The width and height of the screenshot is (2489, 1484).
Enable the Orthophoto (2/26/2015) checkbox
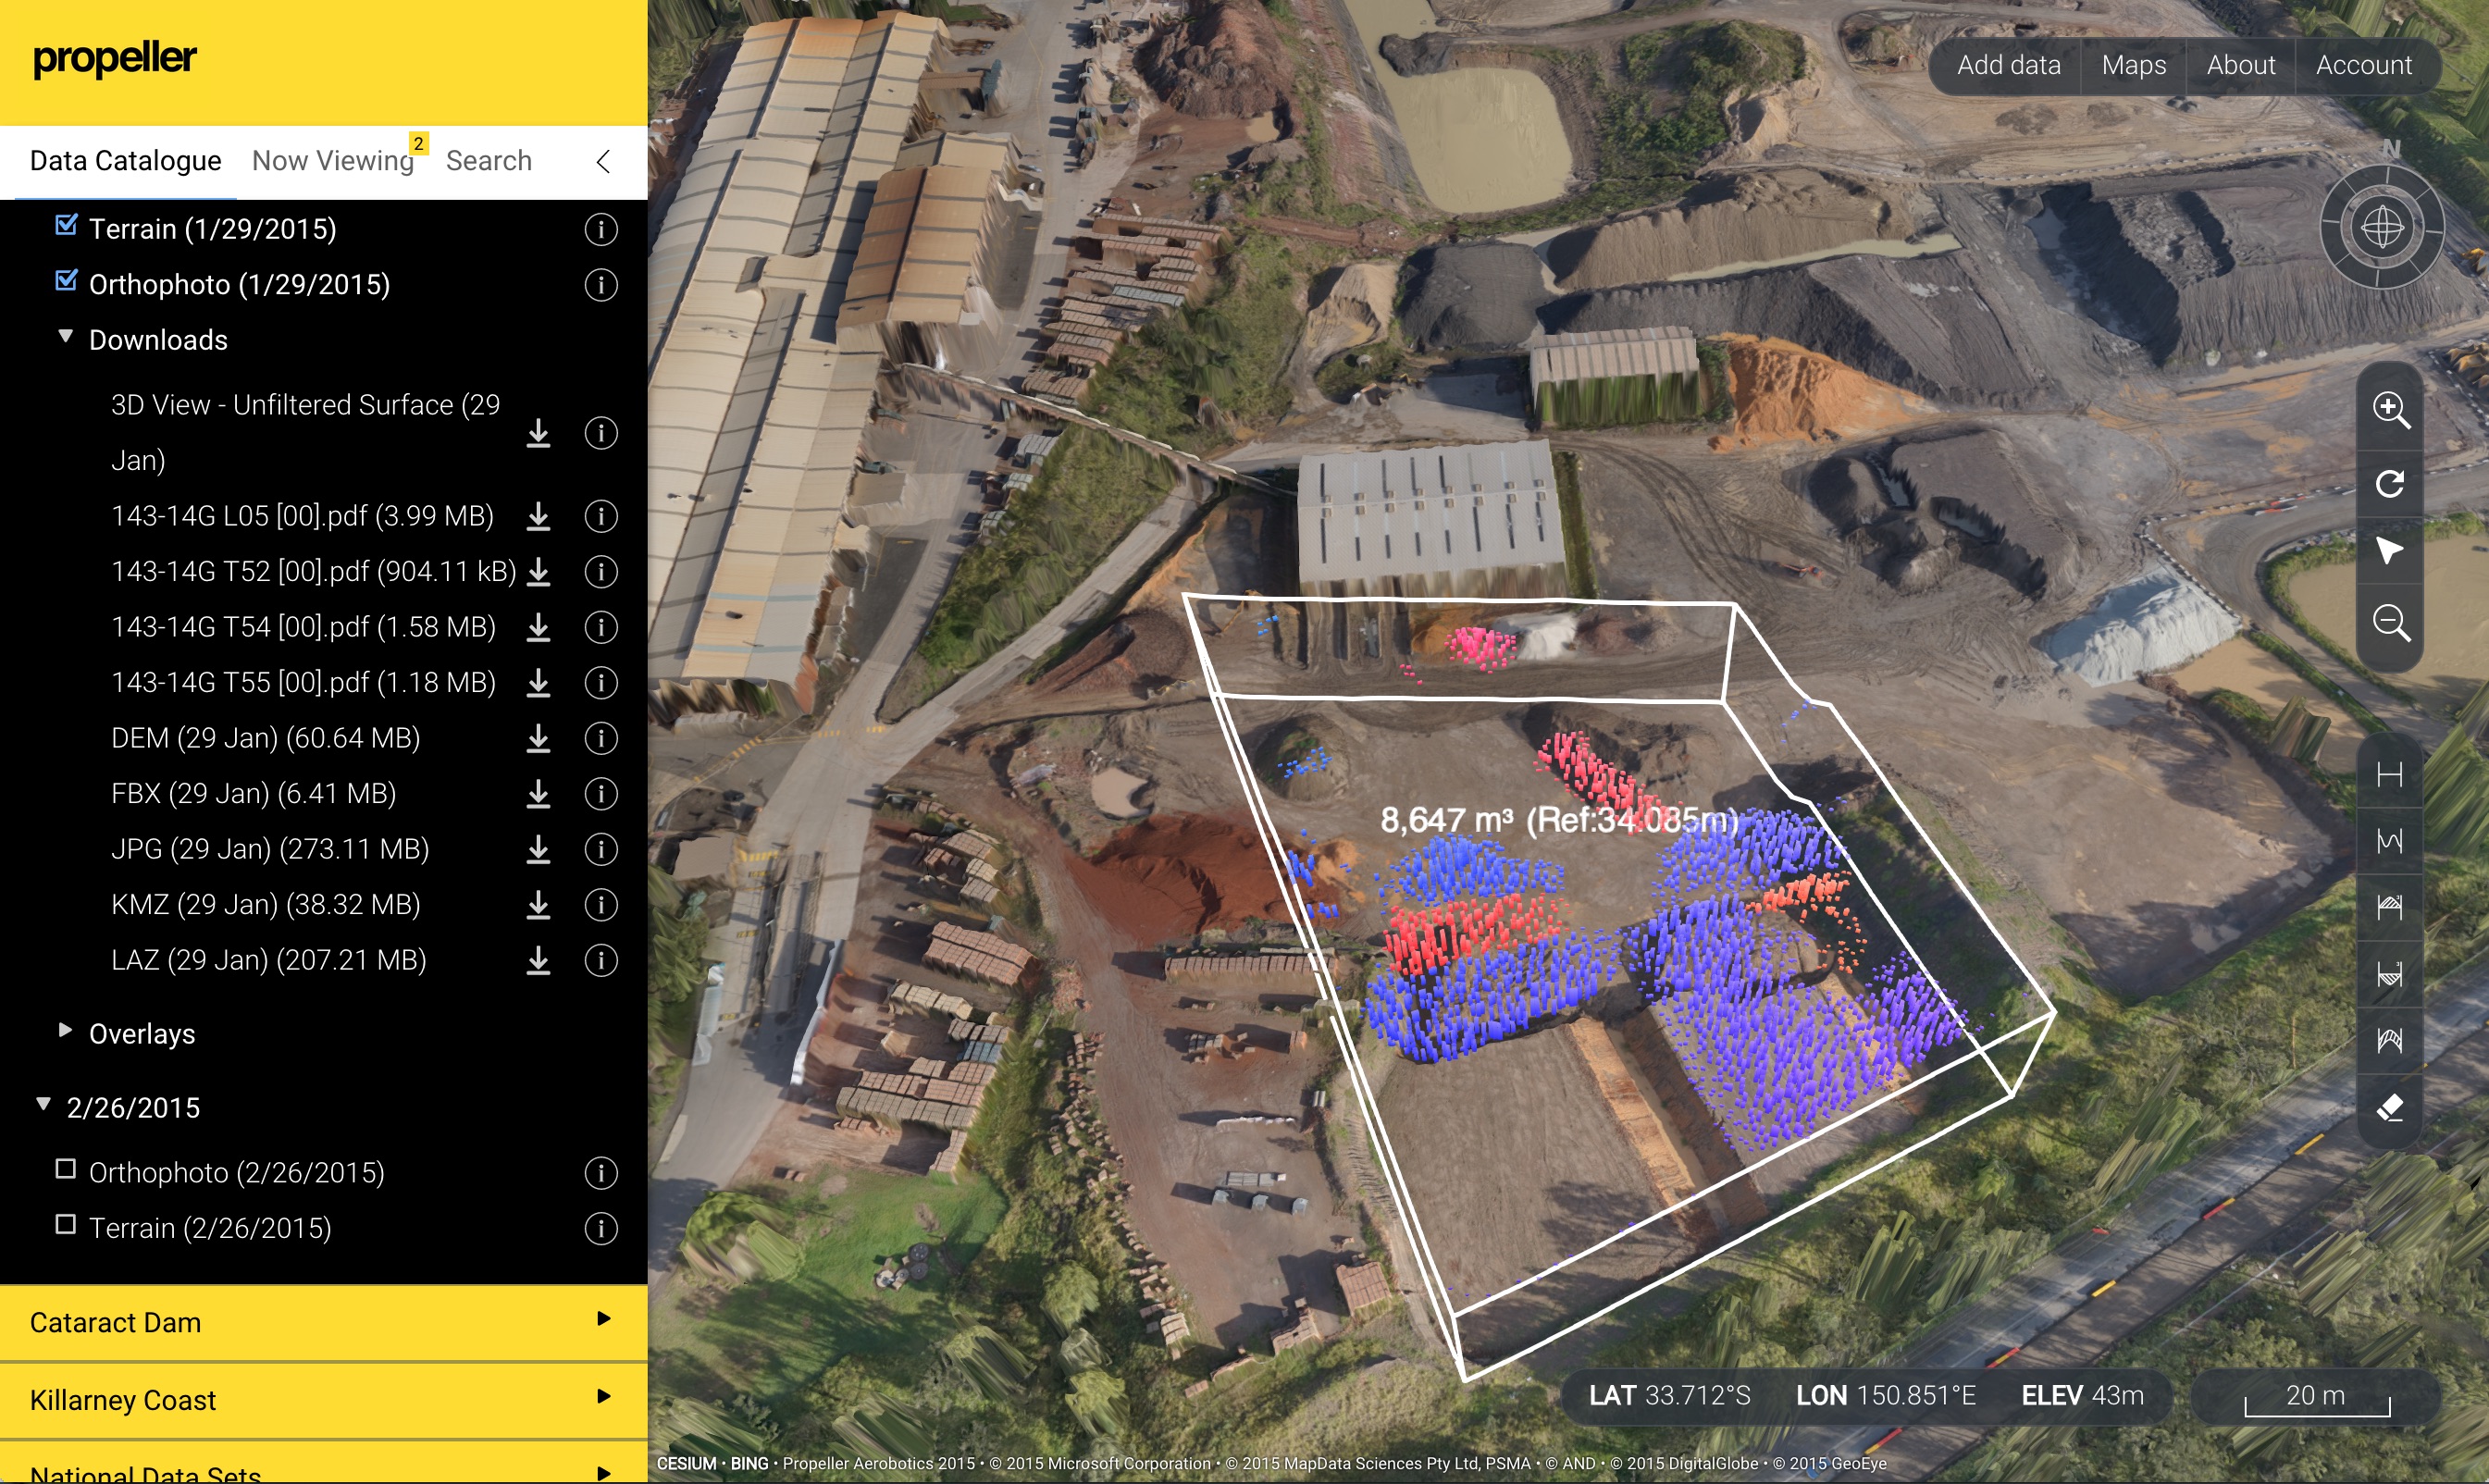(66, 1169)
